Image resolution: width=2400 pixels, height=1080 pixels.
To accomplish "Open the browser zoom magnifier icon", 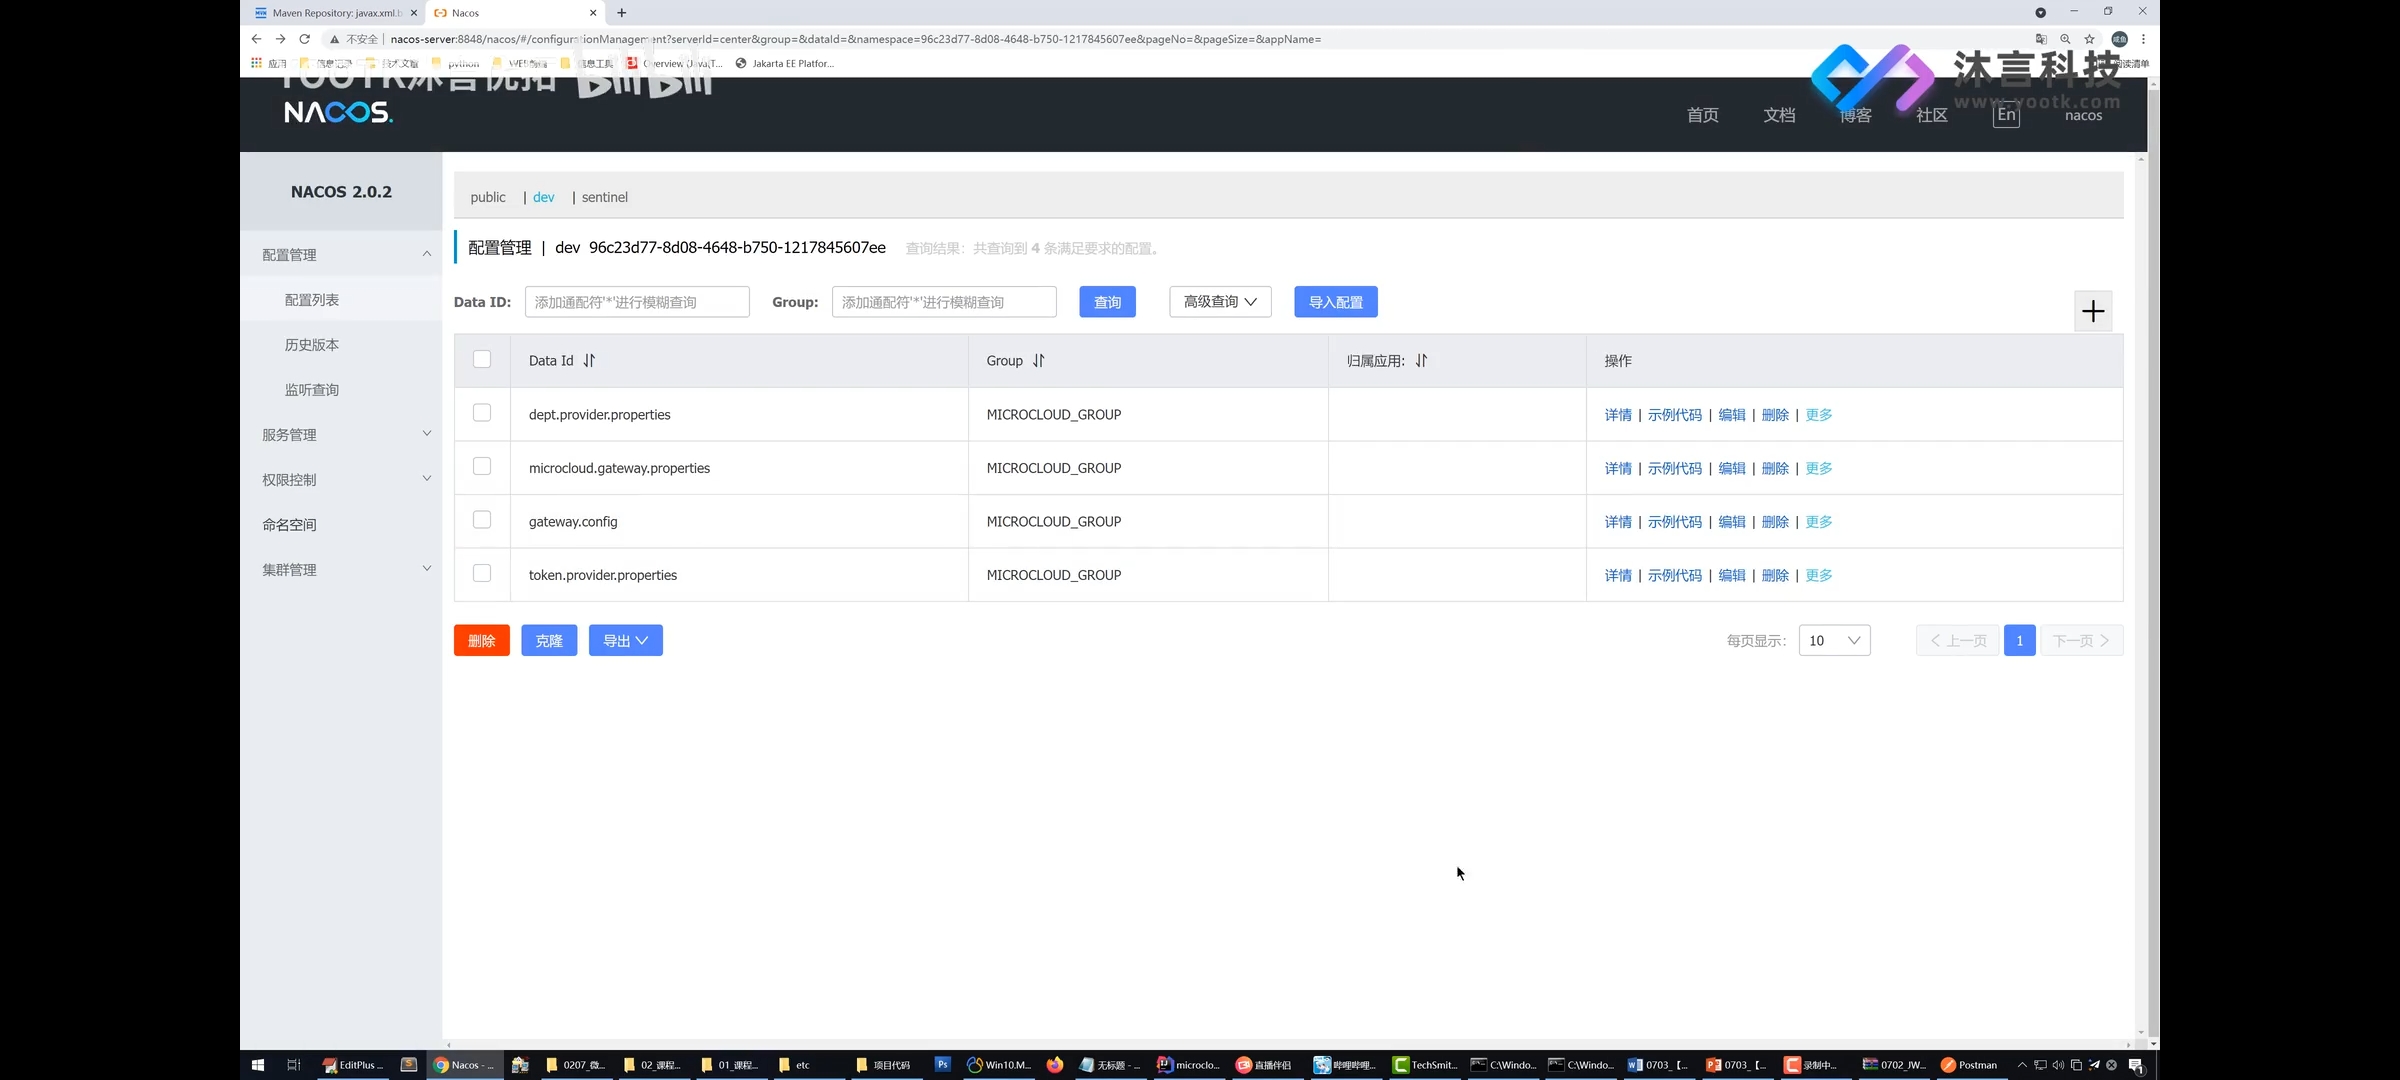I will click(2065, 39).
